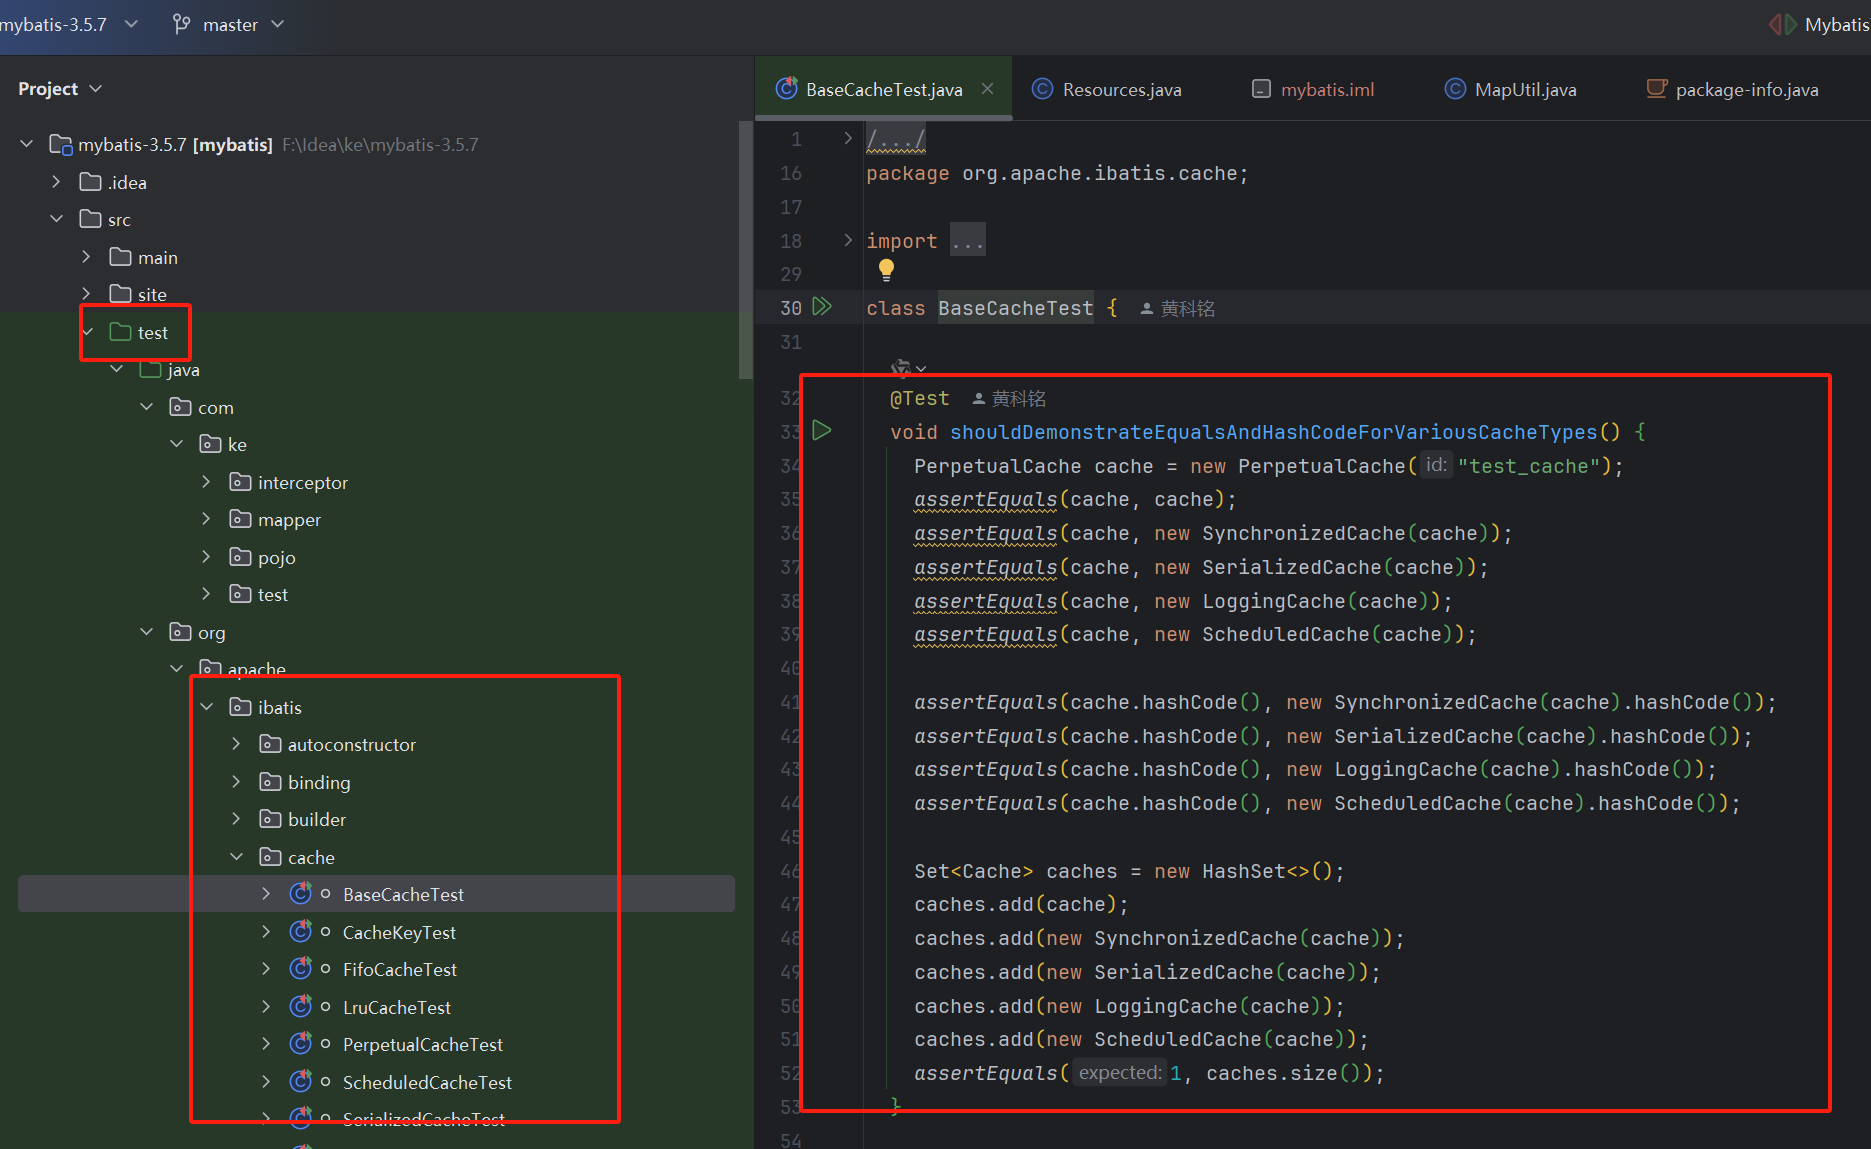Click the Resources.java class icon

pos(1042,89)
